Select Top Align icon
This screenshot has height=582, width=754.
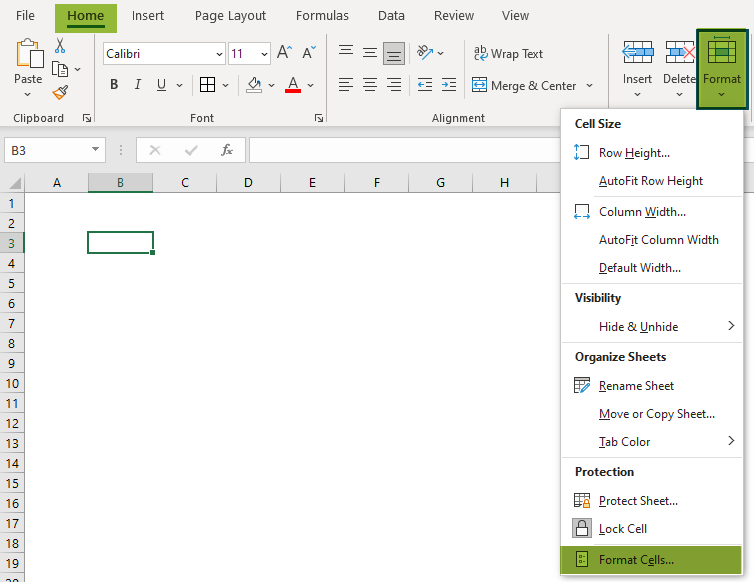[346, 52]
